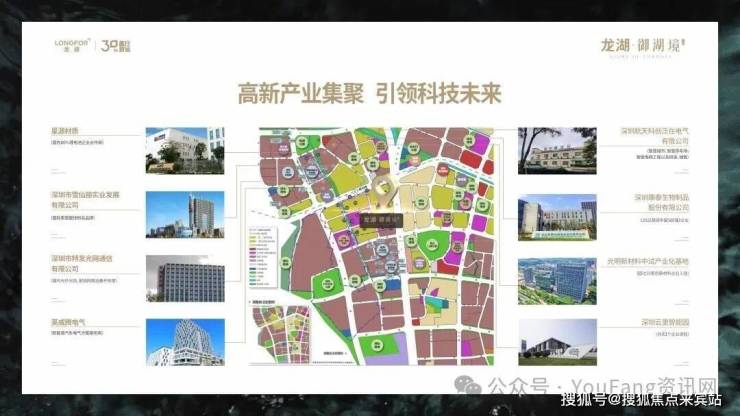Open the 深圳航天科创泛在电气 building photo
Viewport: 740px width, 416px height.
[556, 149]
